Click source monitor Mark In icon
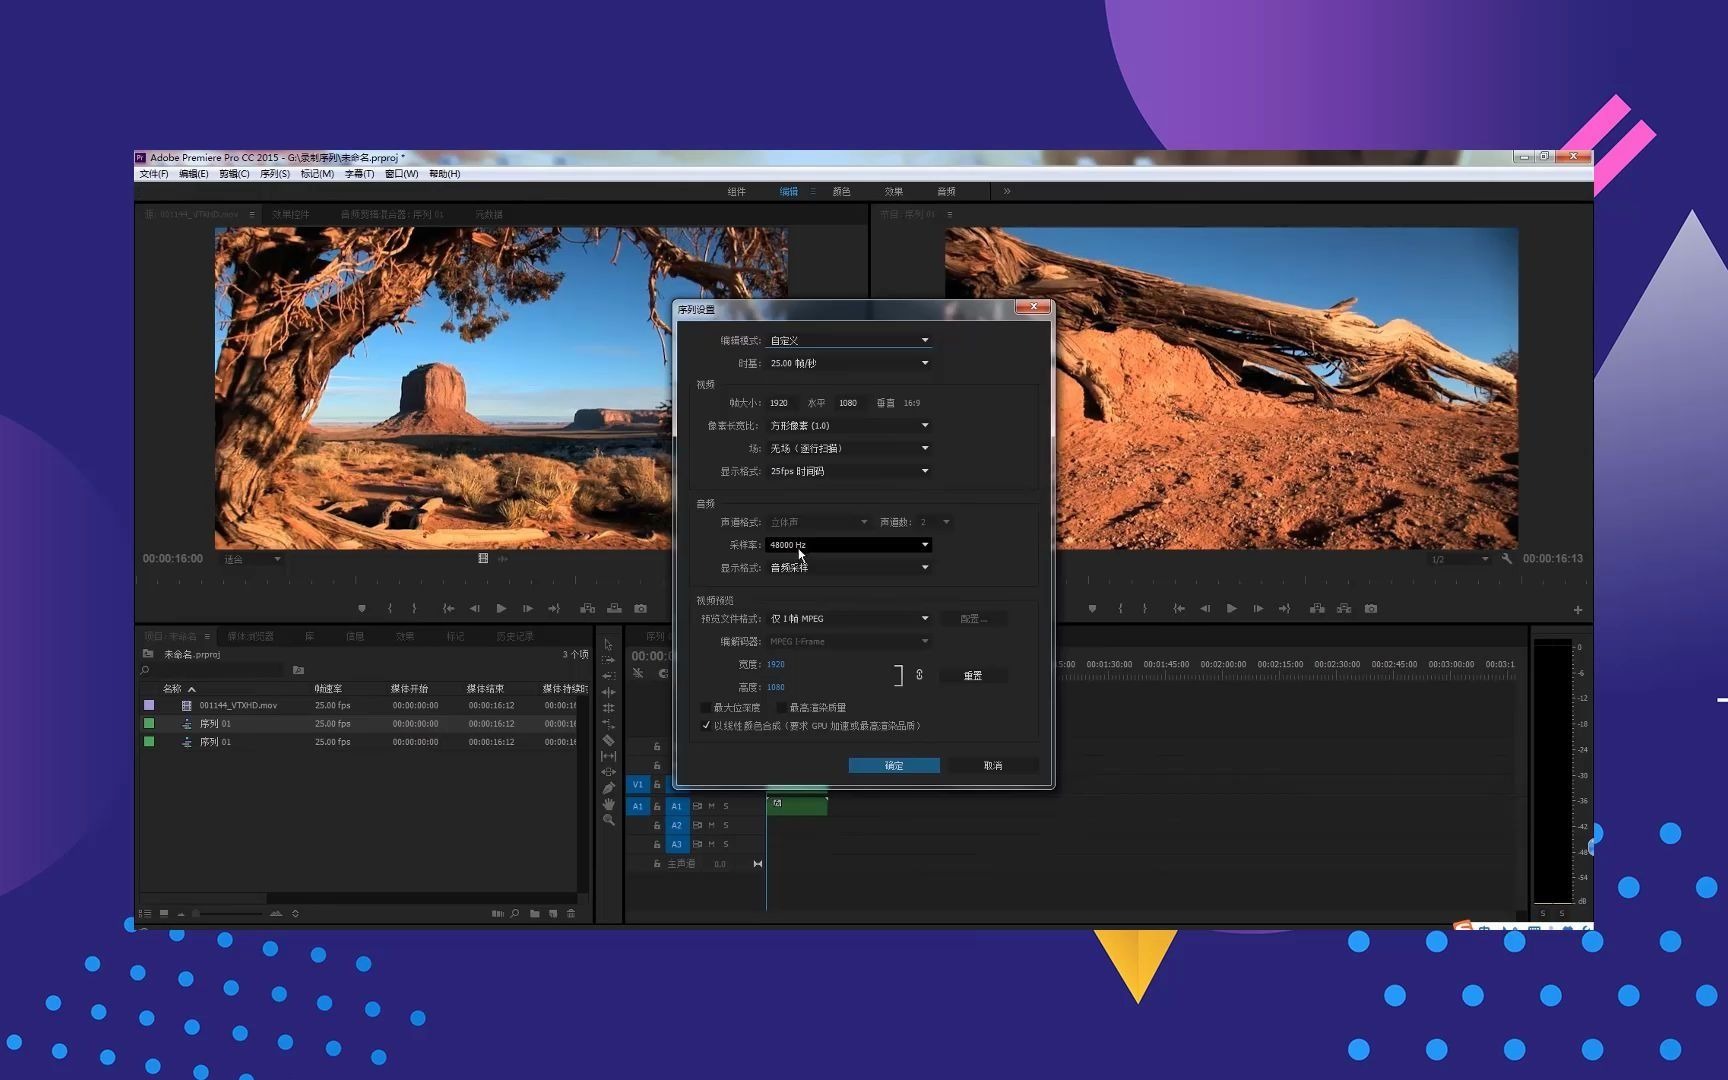Image resolution: width=1728 pixels, height=1080 pixels. (x=390, y=608)
